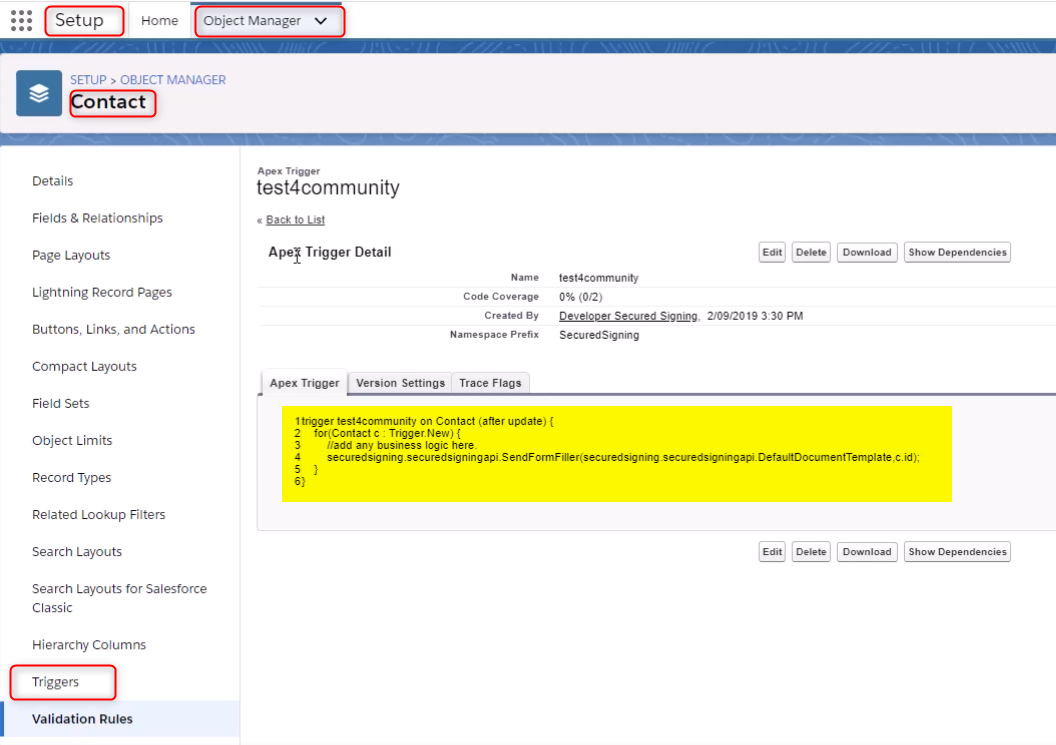Click the Name value test4community

pyautogui.click(x=599, y=278)
